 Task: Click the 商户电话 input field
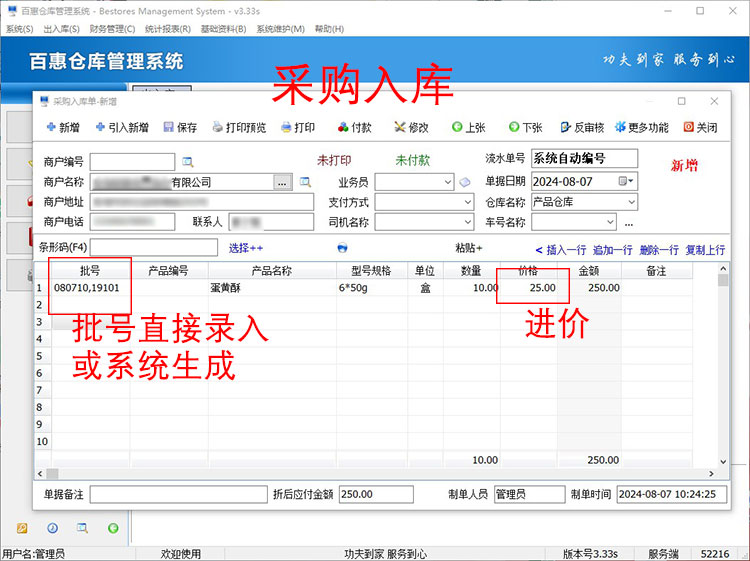pos(132,222)
